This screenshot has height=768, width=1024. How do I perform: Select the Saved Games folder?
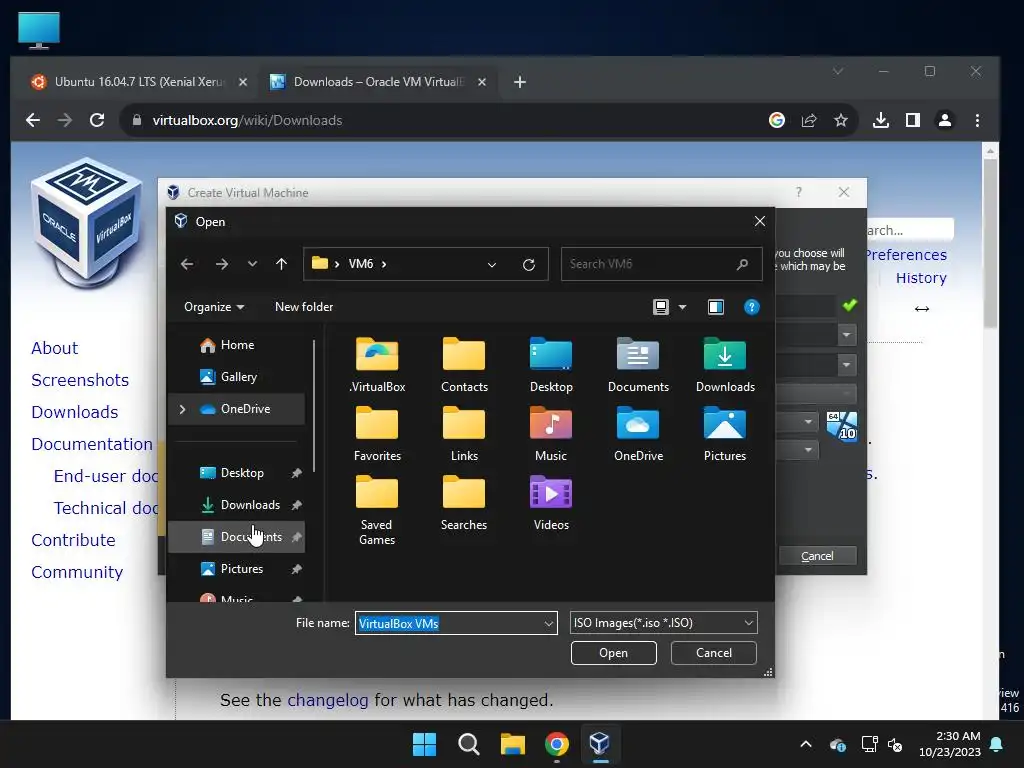tap(377, 510)
